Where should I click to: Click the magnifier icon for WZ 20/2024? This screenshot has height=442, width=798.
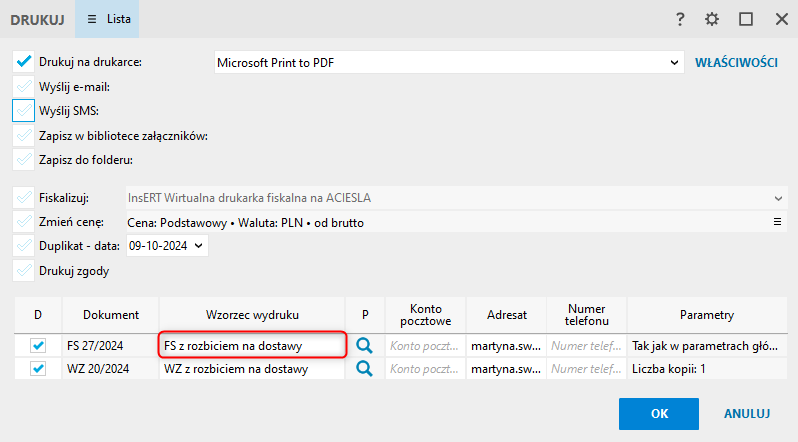click(365, 369)
